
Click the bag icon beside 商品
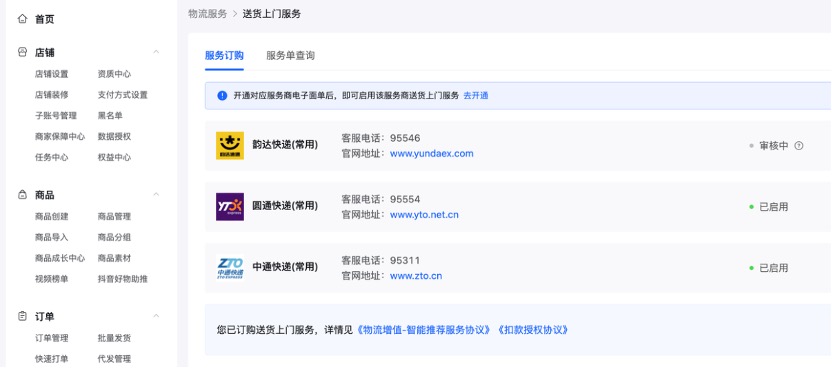coord(22,195)
